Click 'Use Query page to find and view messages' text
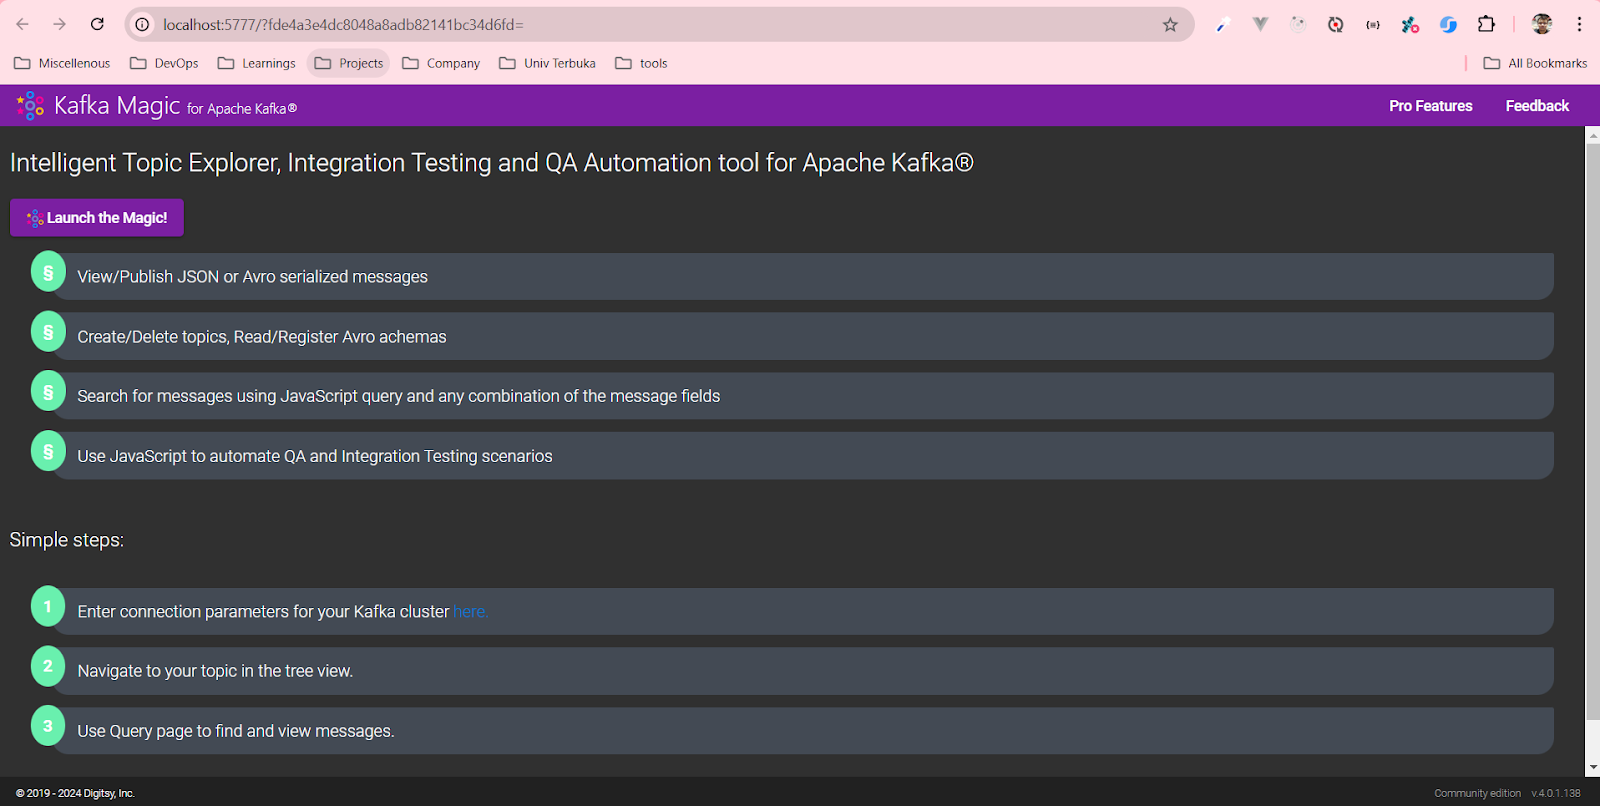The image size is (1600, 806). pos(236,731)
